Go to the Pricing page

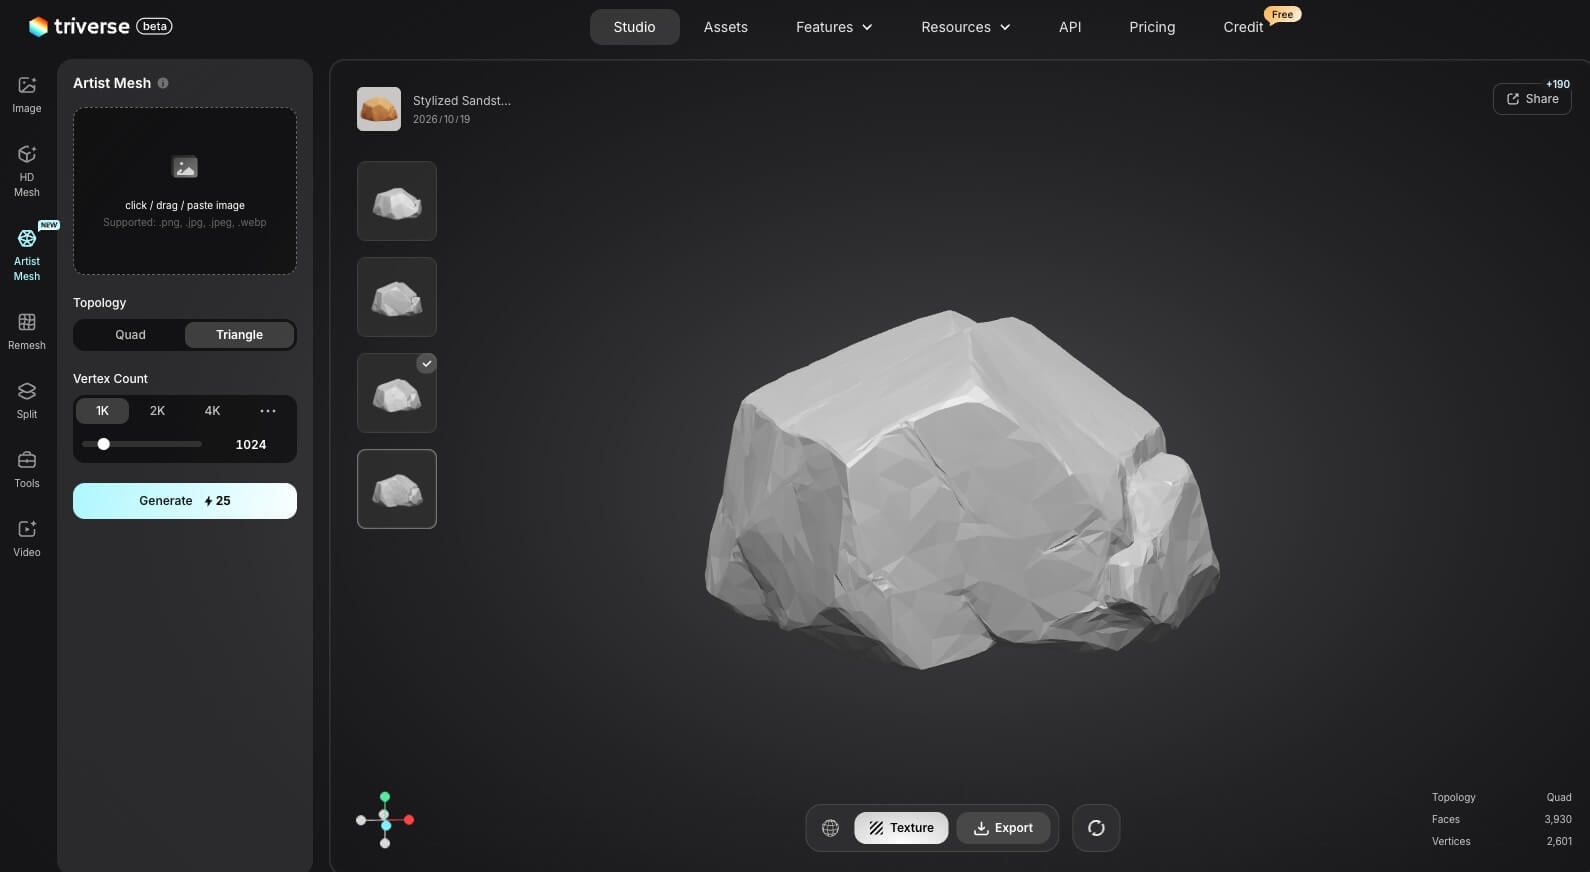tap(1152, 27)
